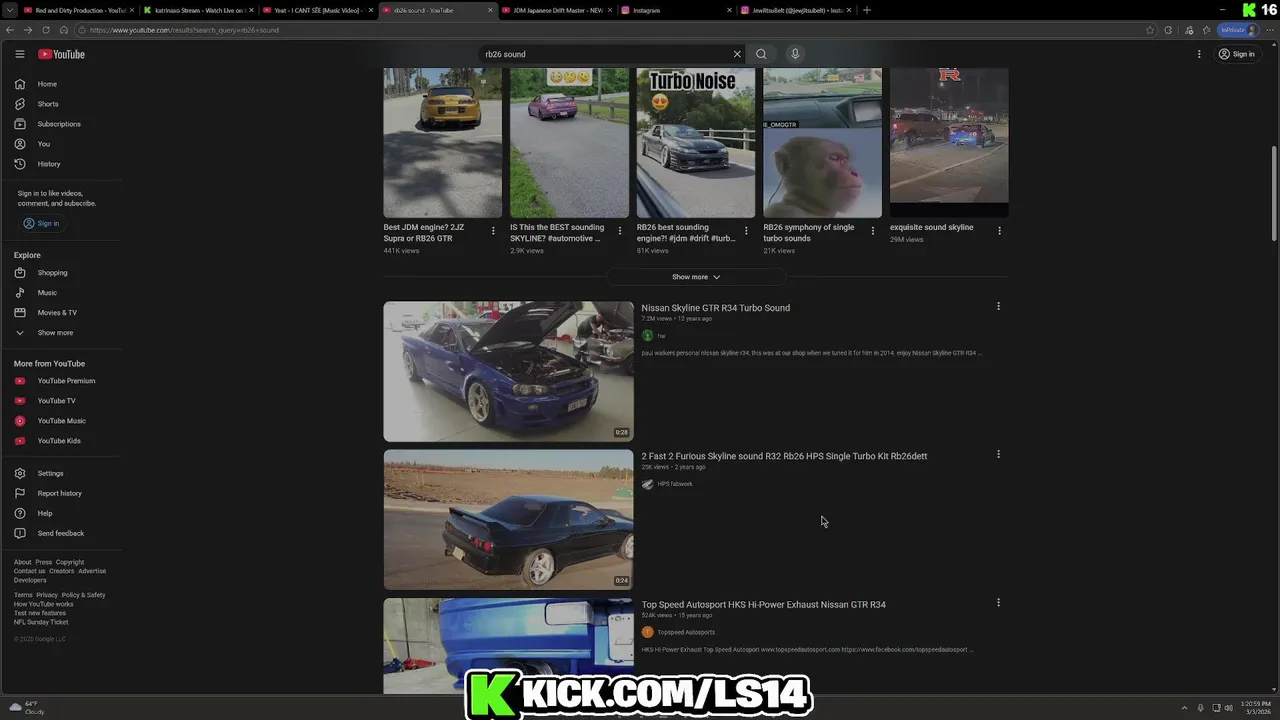Open Movies & TV under Explore
This screenshot has width=1280, height=720.
(57, 313)
